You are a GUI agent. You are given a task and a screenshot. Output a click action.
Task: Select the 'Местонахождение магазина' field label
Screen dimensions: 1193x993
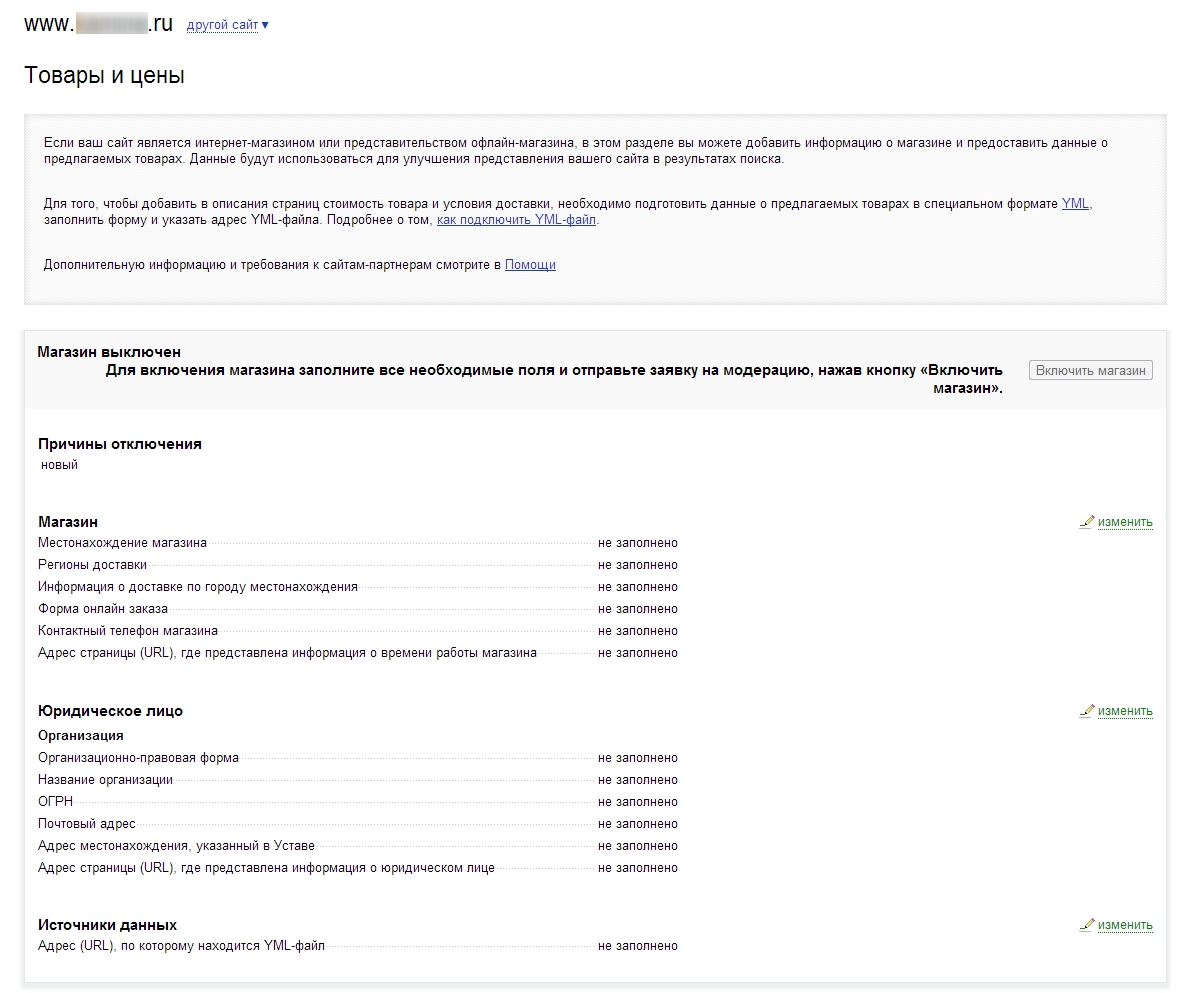click(123, 543)
